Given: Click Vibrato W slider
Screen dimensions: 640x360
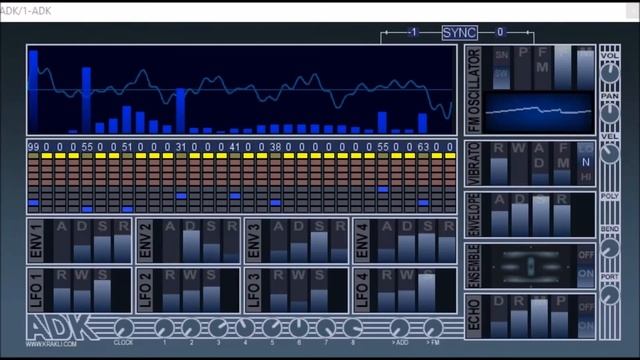Looking at the screenshot, I should (519, 164).
